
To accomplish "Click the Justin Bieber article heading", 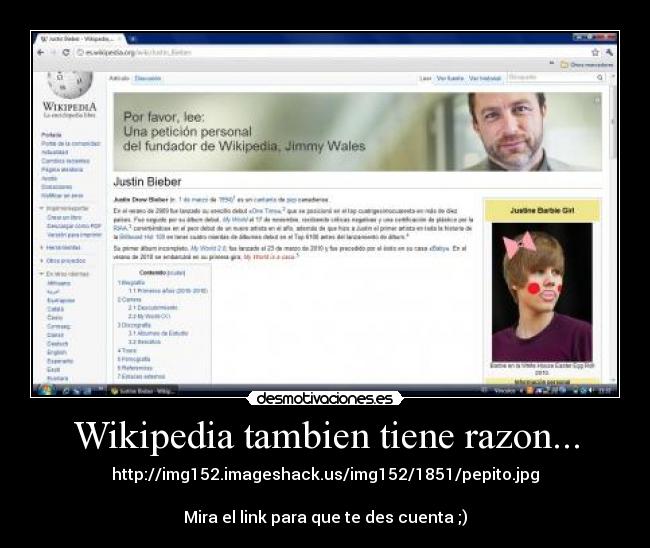I will coord(147,182).
